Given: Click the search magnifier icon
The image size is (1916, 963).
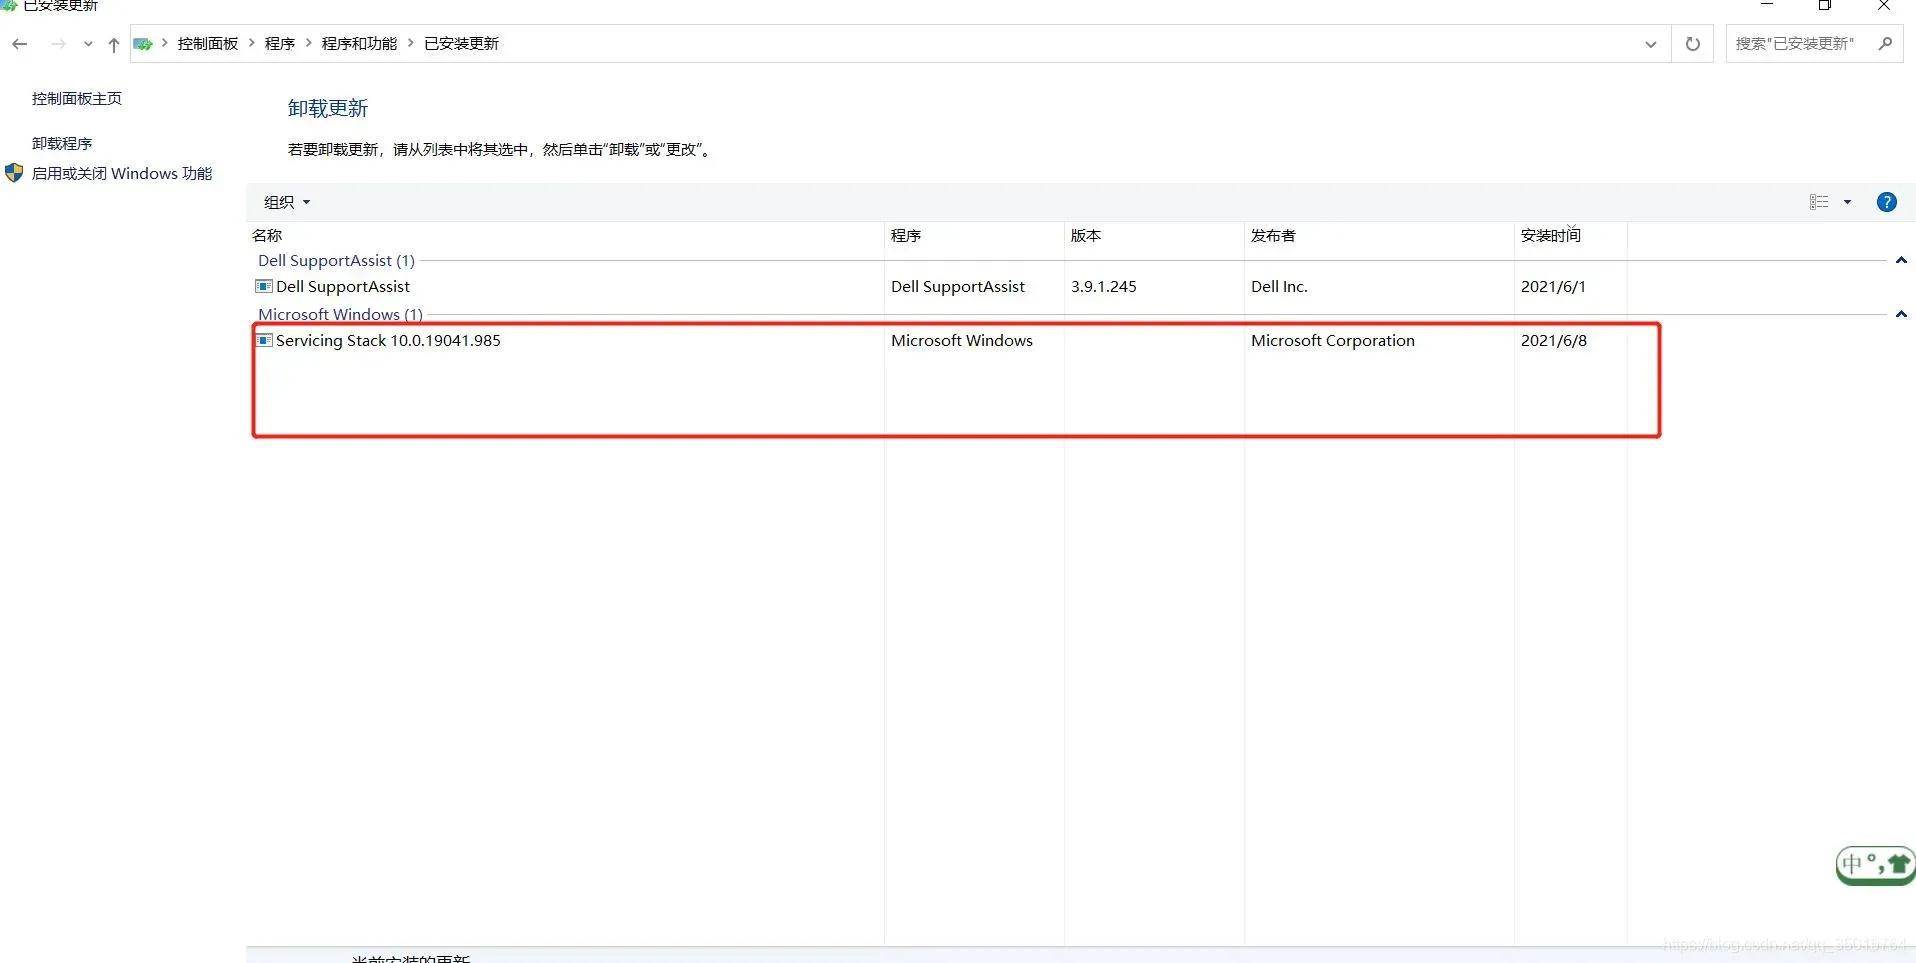Looking at the screenshot, I should coord(1885,44).
